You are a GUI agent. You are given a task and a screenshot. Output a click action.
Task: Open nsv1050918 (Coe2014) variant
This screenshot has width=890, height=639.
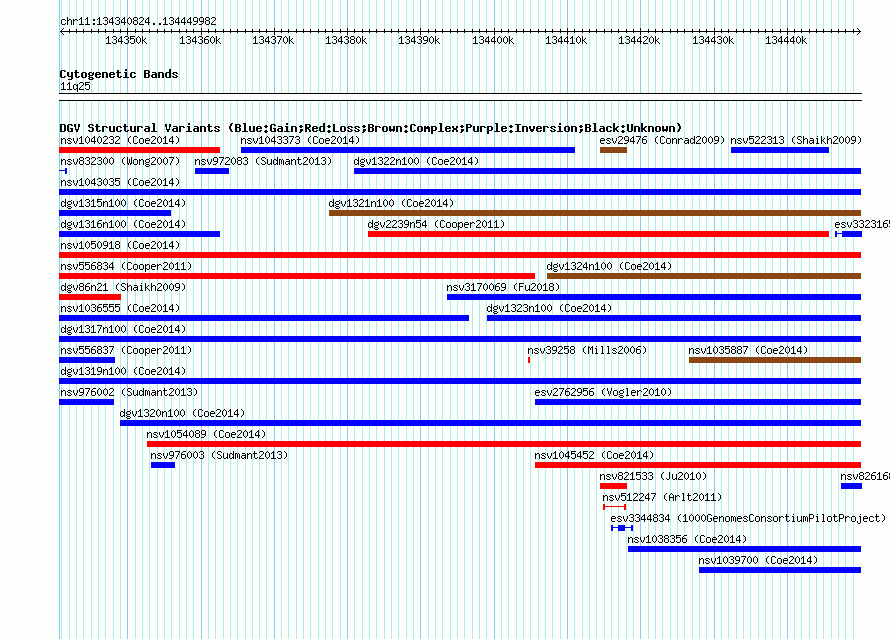(x=120, y=245)
